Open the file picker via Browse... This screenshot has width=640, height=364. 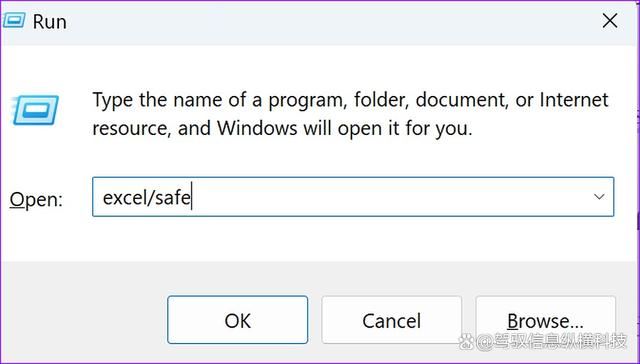tap(545, 320)
